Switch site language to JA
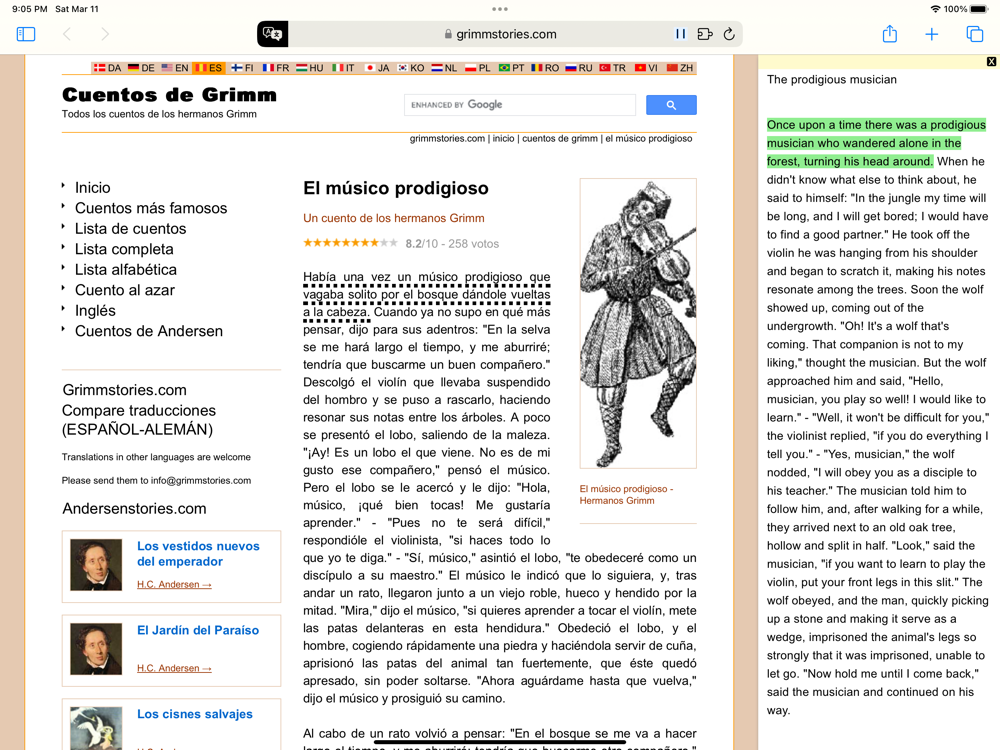Image resolution: width=1000 pixels, height=750 pixels. (377, 68)
